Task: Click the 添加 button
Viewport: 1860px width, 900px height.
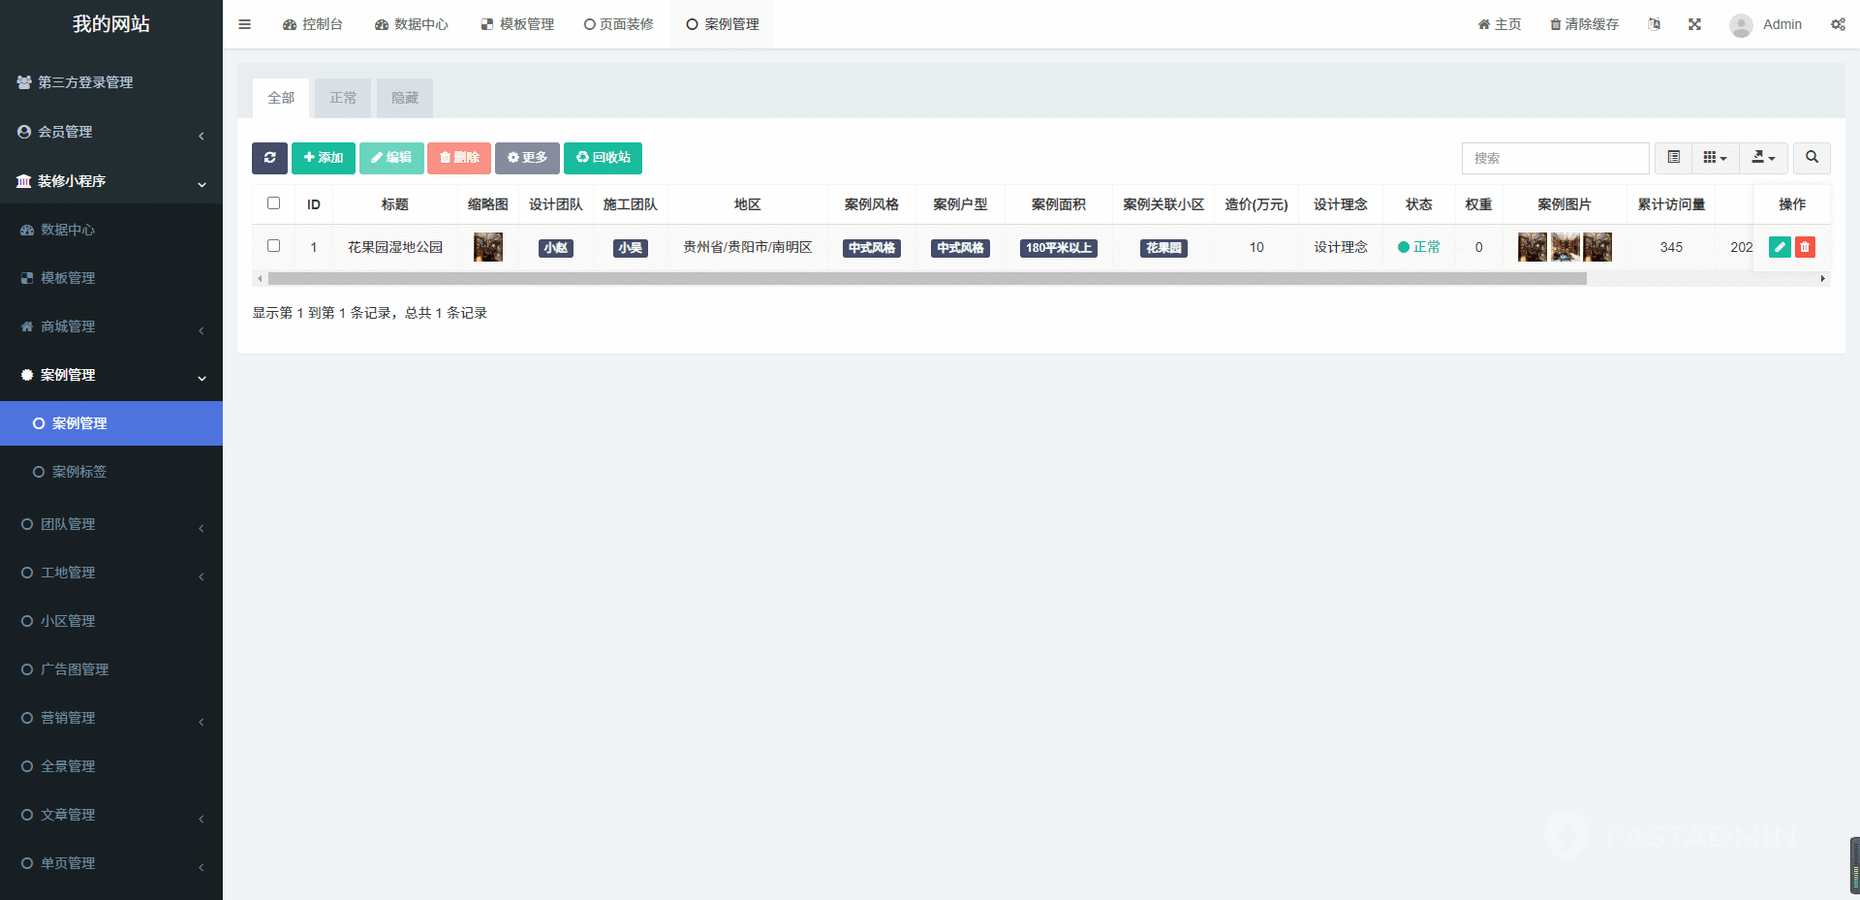Action: 323,158
